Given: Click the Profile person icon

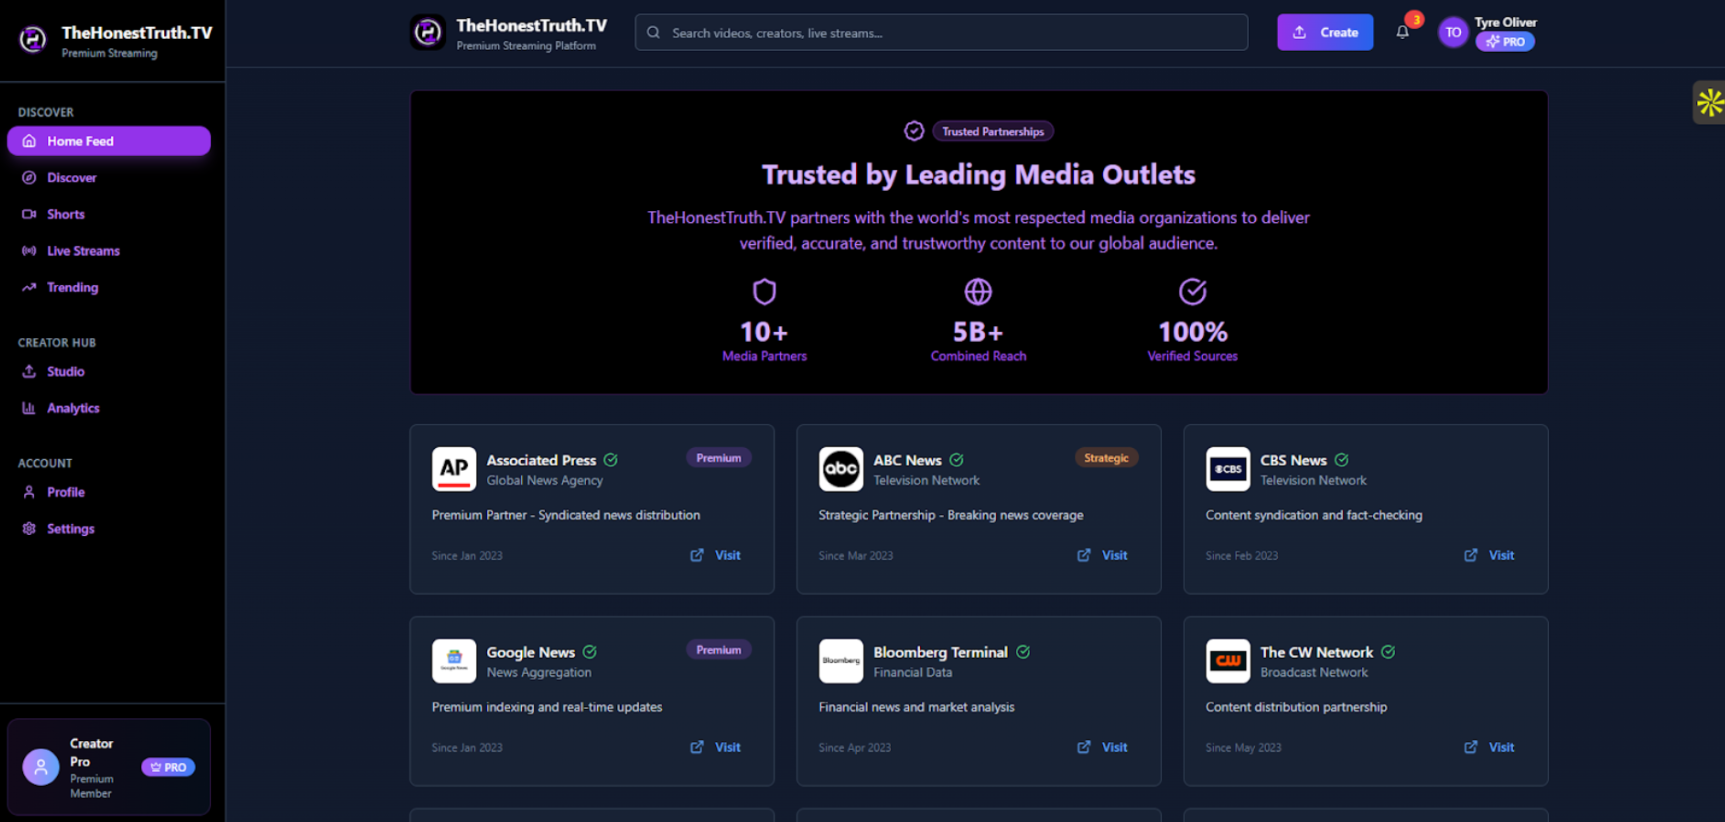Looking at the screenshot, I should coord(29,492).
